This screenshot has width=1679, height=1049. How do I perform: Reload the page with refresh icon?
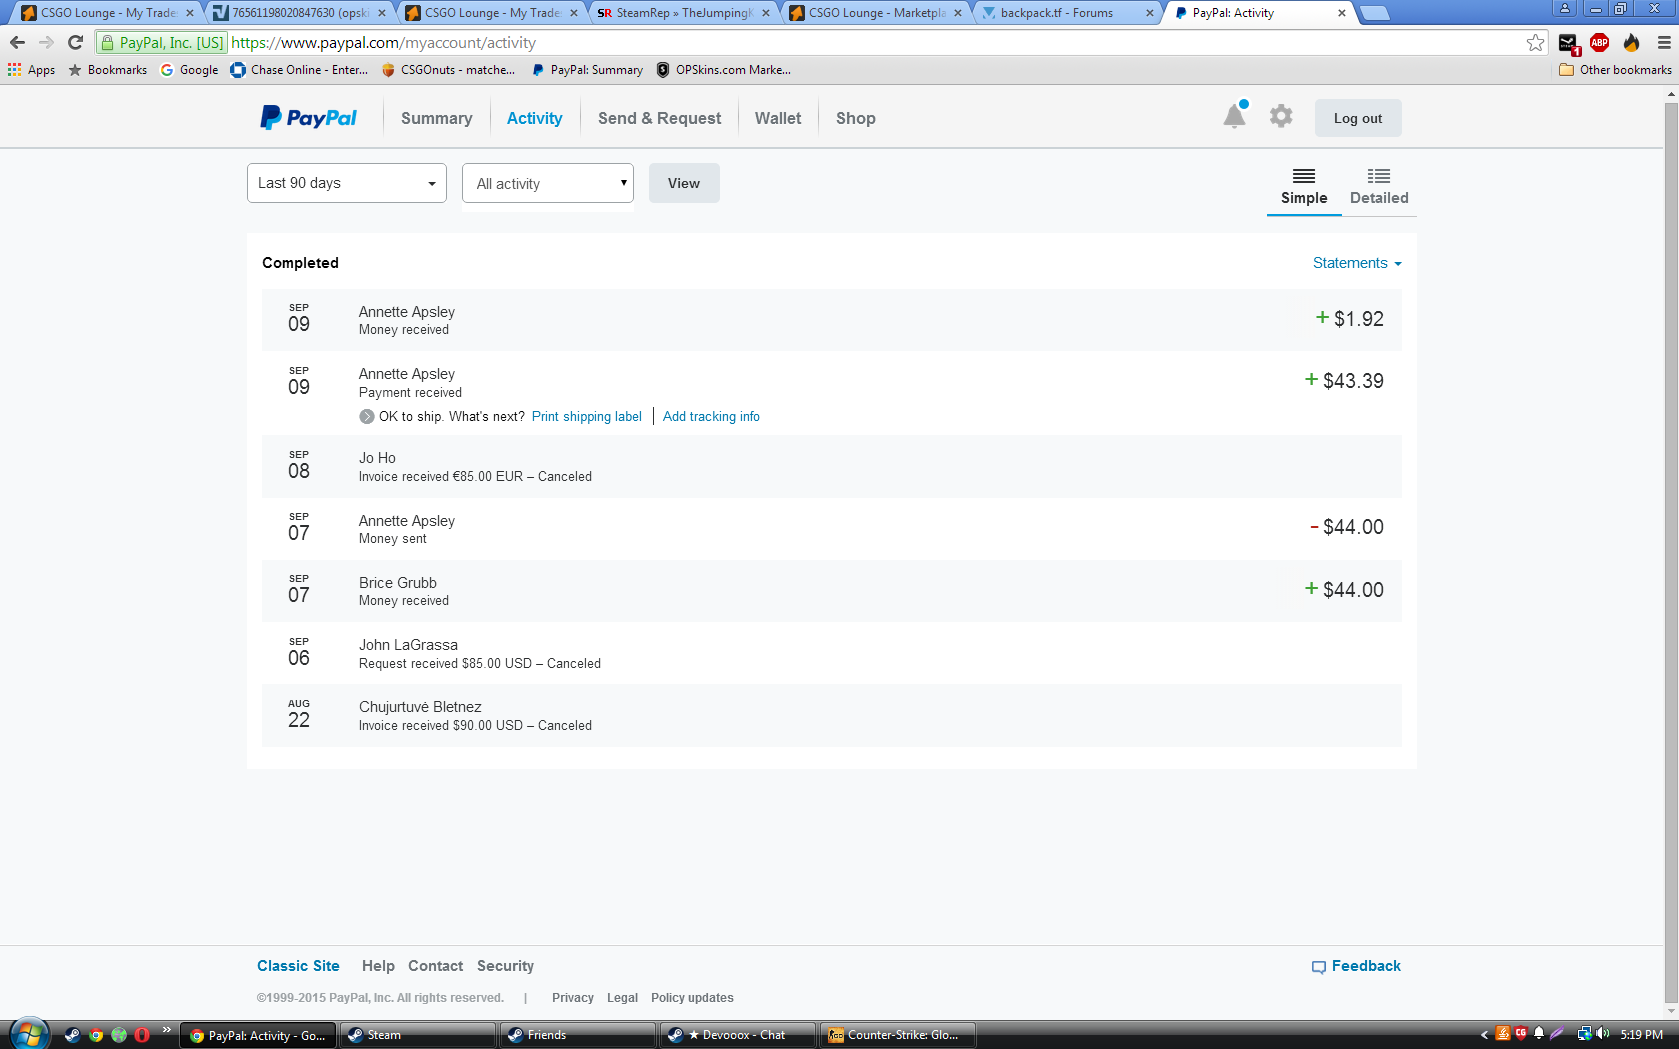point(75,42)
